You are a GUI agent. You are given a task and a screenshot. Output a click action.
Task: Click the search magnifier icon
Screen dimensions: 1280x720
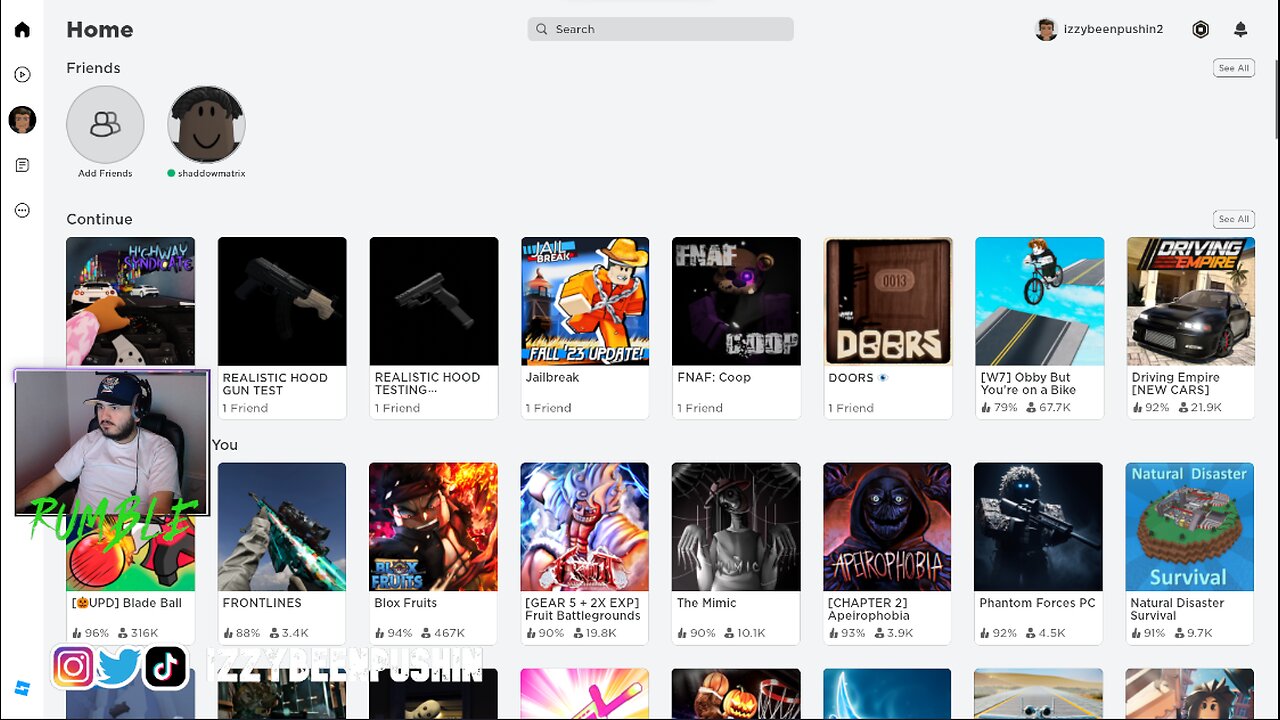tap(542, 29)
